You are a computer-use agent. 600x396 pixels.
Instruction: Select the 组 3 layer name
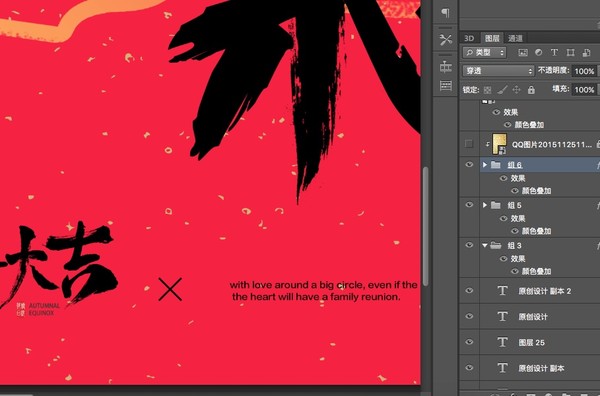tap(515, 246)
